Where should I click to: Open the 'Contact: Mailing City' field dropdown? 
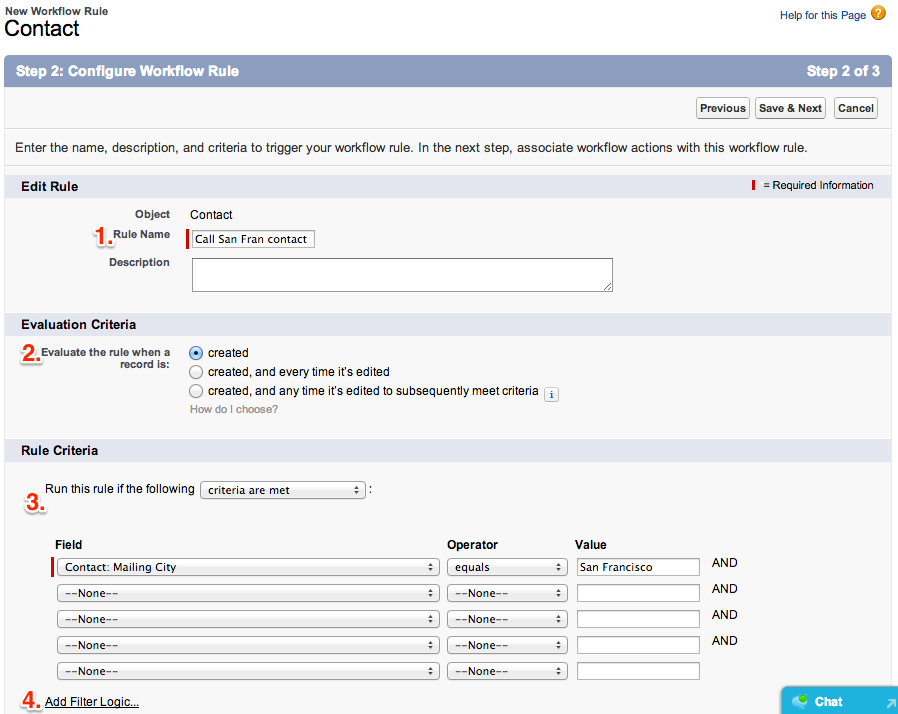[247, 567]
